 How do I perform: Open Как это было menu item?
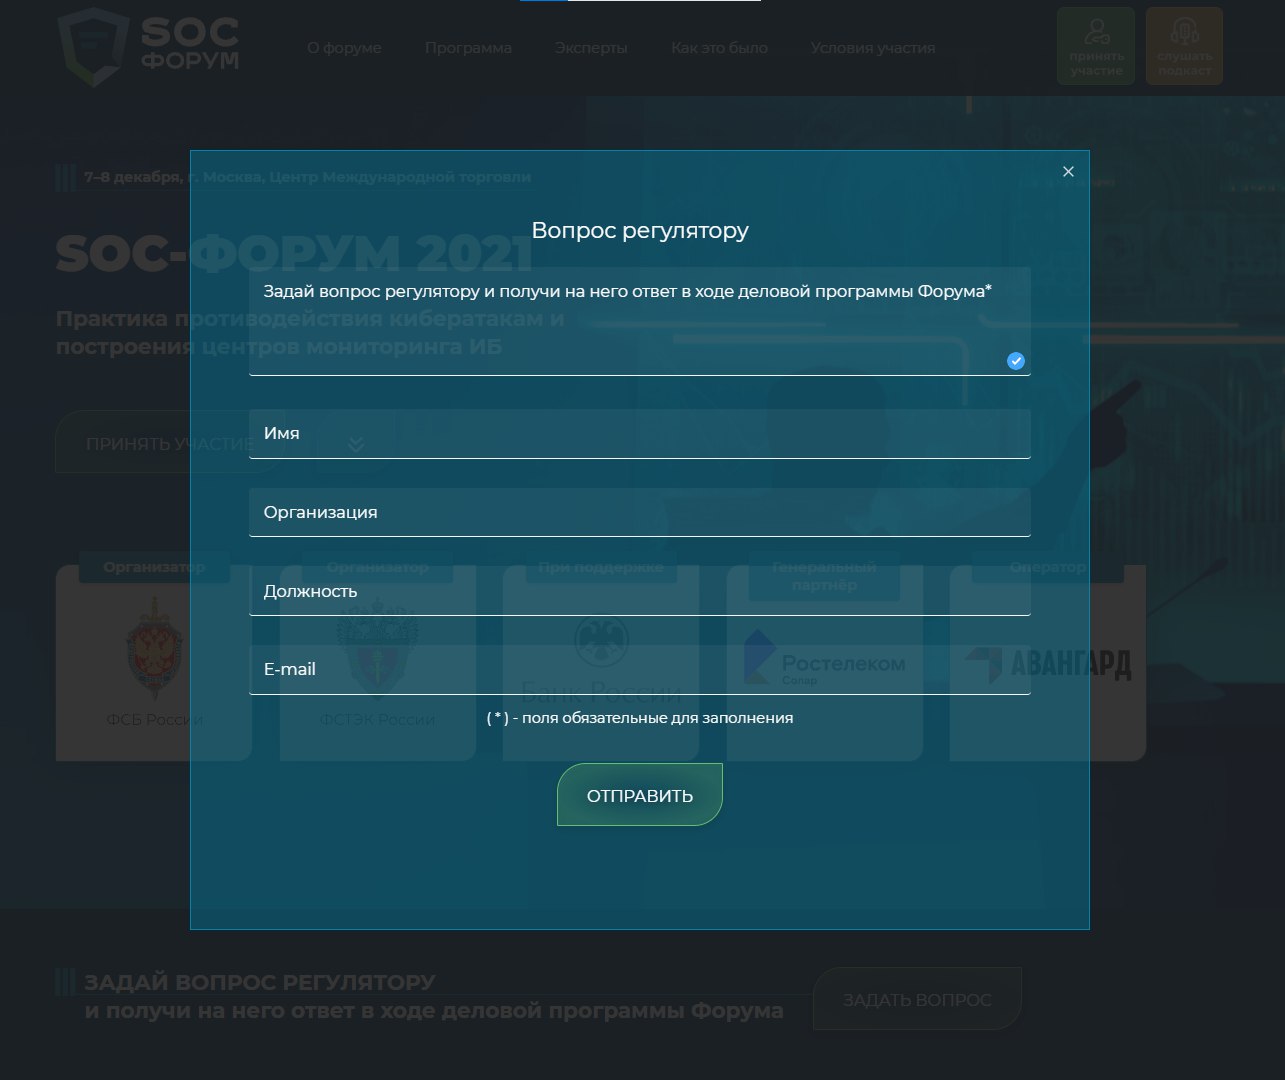[x=719, y=48]
